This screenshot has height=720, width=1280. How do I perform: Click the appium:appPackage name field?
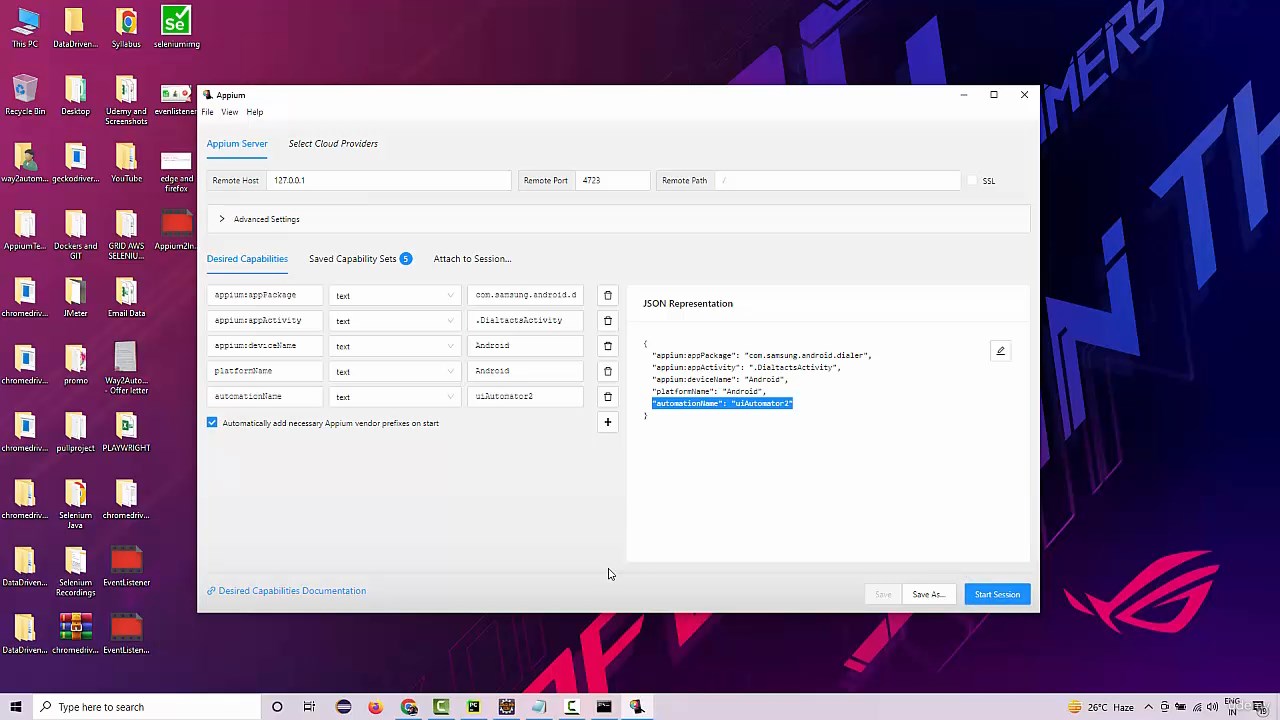click(266, 295)
